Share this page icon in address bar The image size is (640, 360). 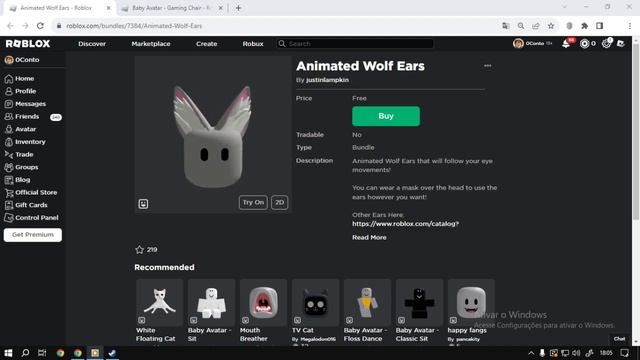[x=536, y=26]
